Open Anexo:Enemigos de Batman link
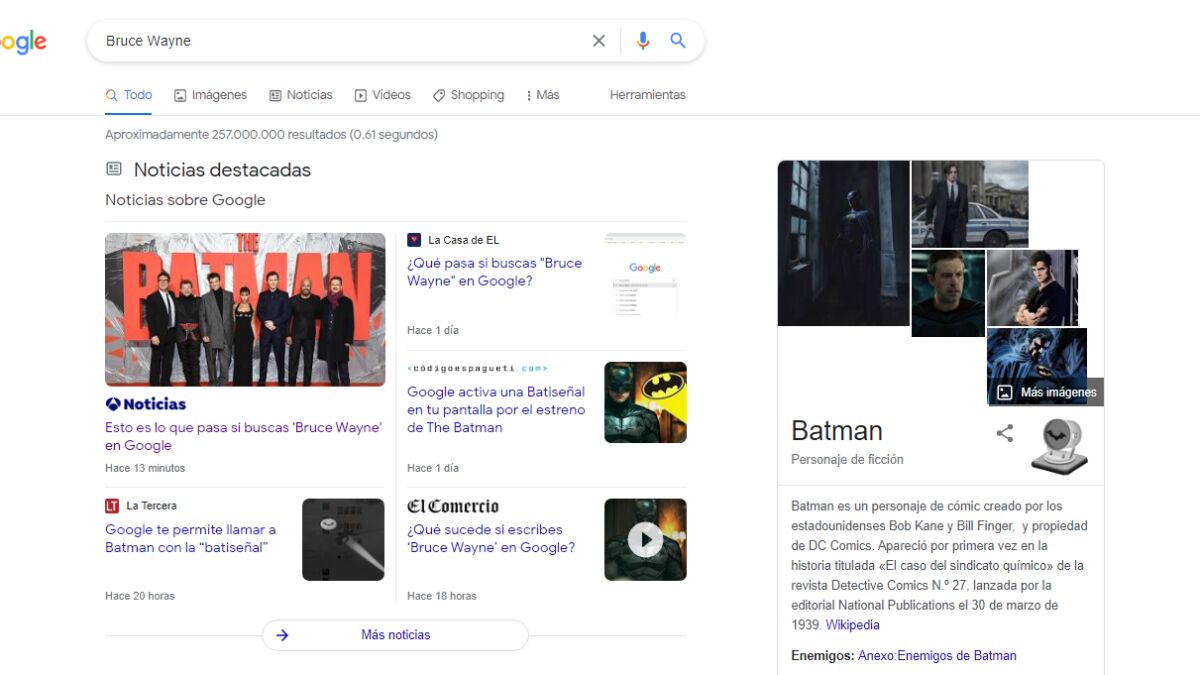The width and height of the screenshot is (1200, 675). click(937, 656)
